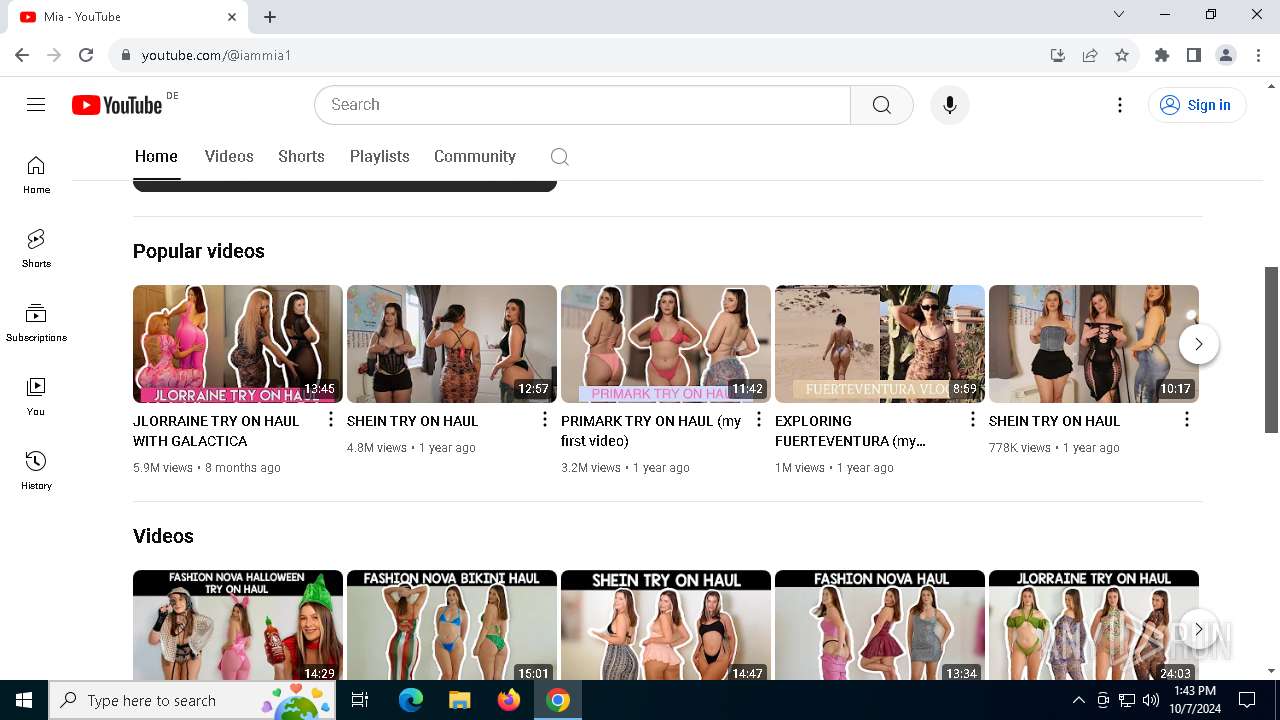Open Subscriptions in the sidebar
1280x720 pixels.
click(x=36, y=322)
